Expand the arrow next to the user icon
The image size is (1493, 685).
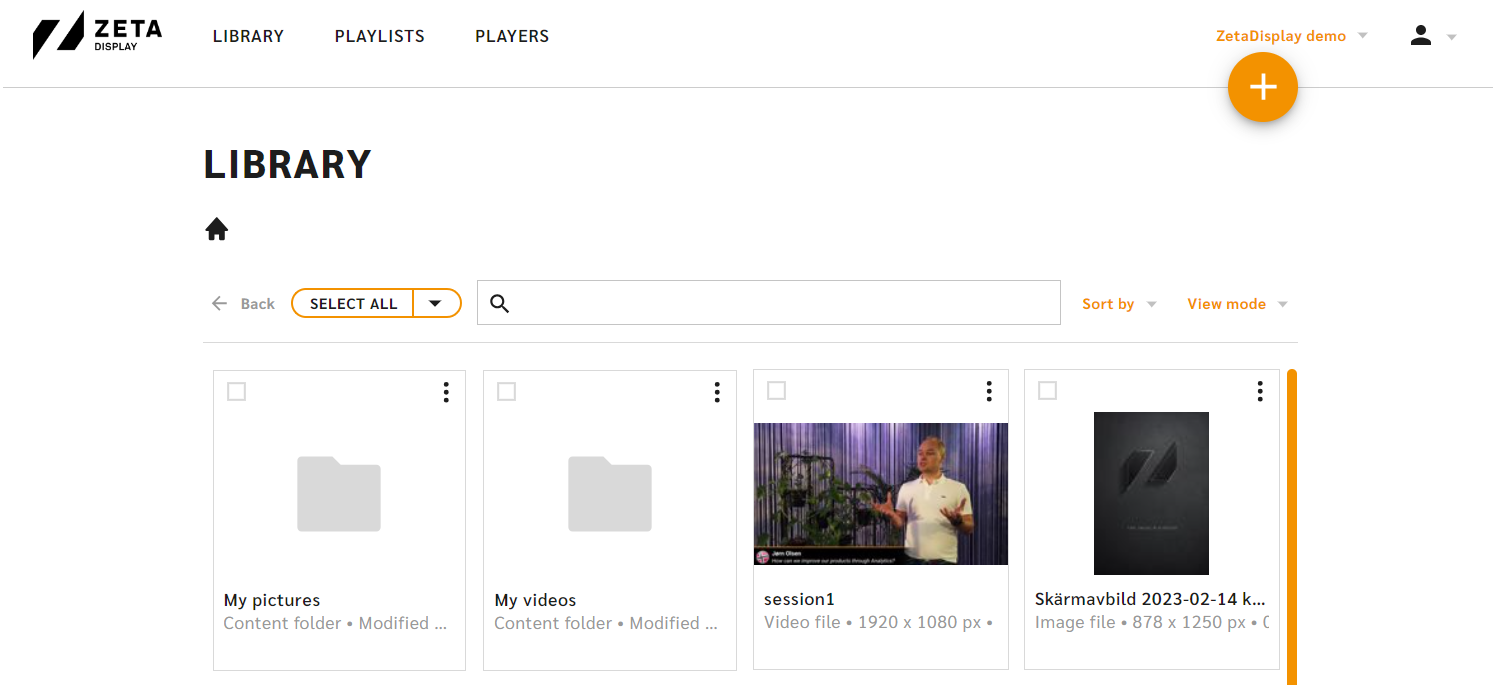[1452, 37]
